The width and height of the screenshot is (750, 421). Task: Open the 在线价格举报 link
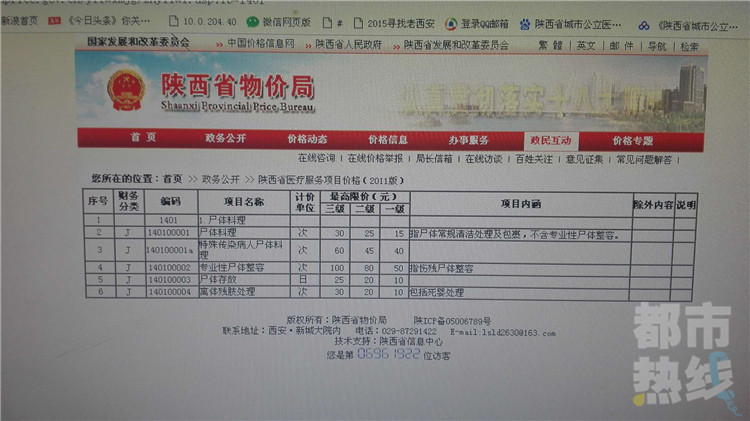click(x=376, y=158)
